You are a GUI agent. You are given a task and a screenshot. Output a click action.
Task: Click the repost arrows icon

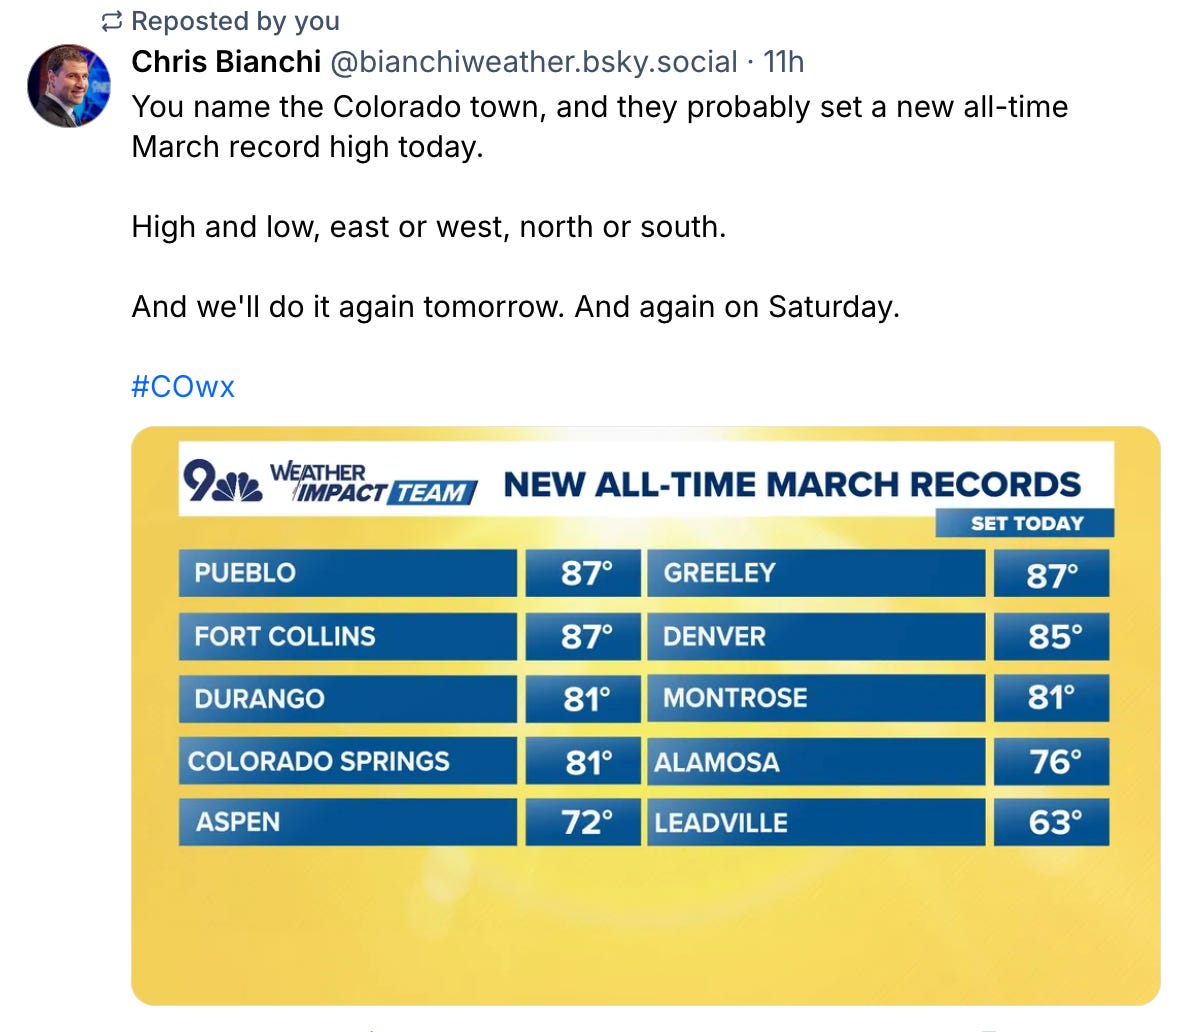113,21
